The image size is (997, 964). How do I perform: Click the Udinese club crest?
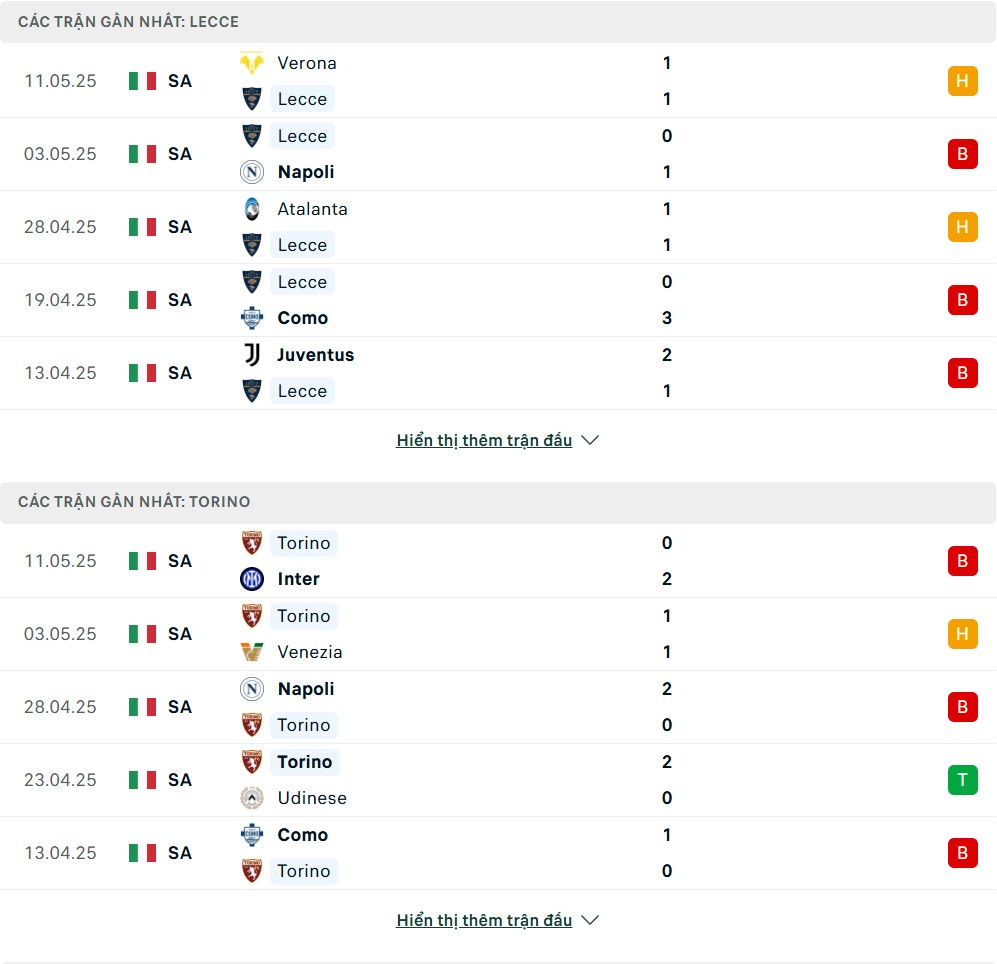click(252, 798)
